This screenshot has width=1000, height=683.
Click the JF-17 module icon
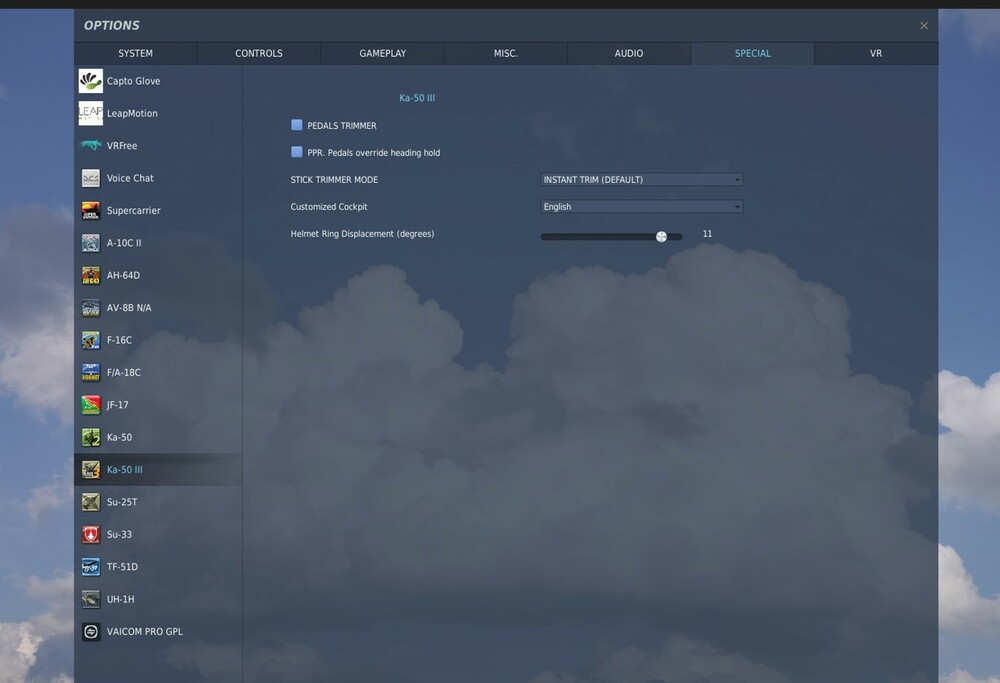point(90,404)
